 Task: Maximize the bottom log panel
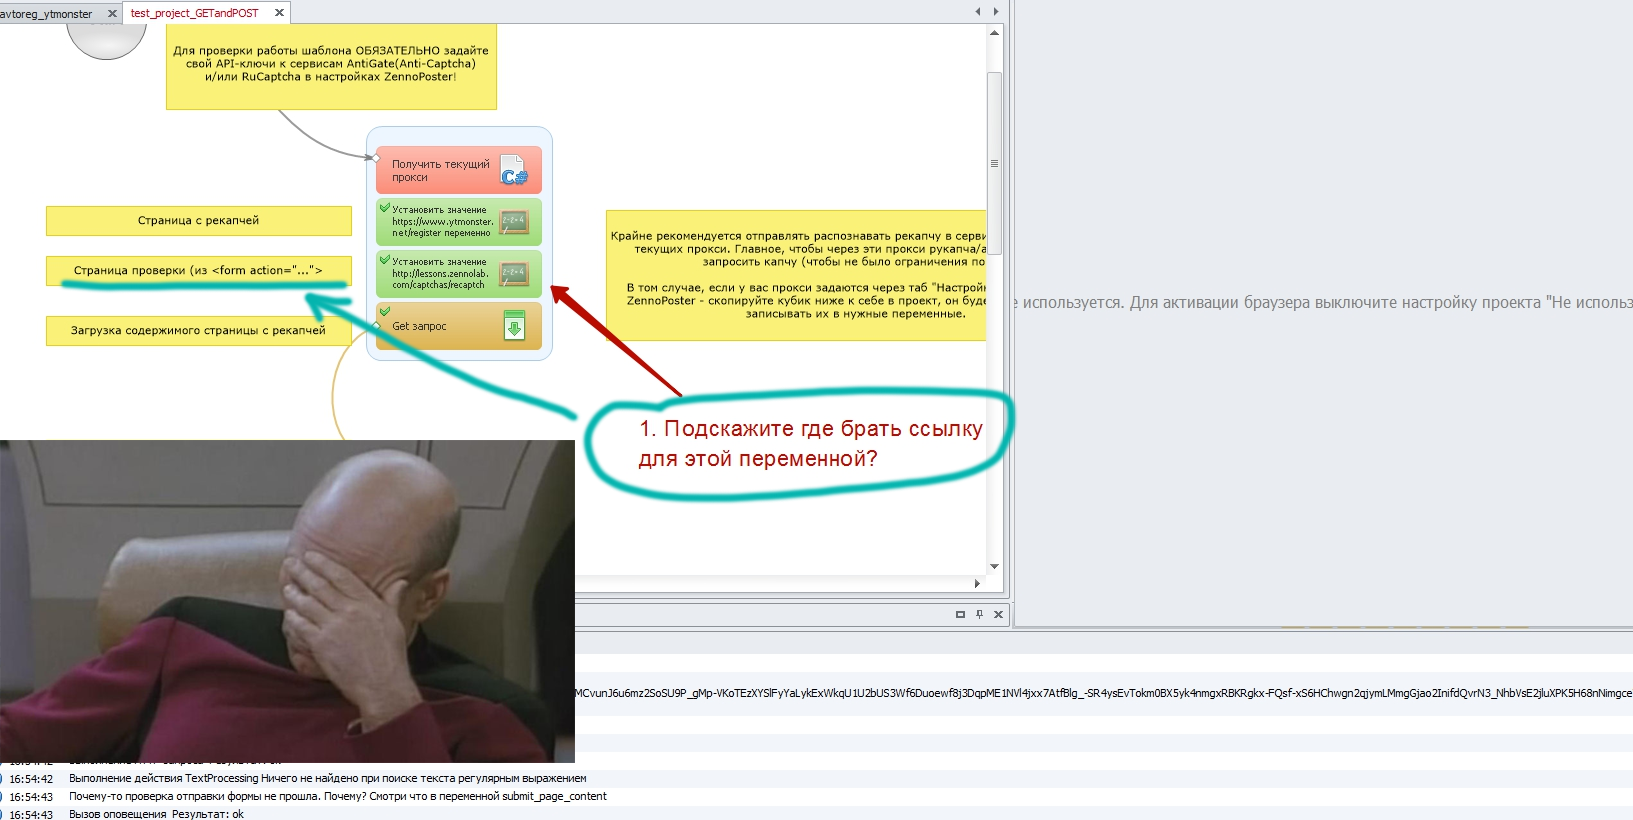tap(960, 614)
